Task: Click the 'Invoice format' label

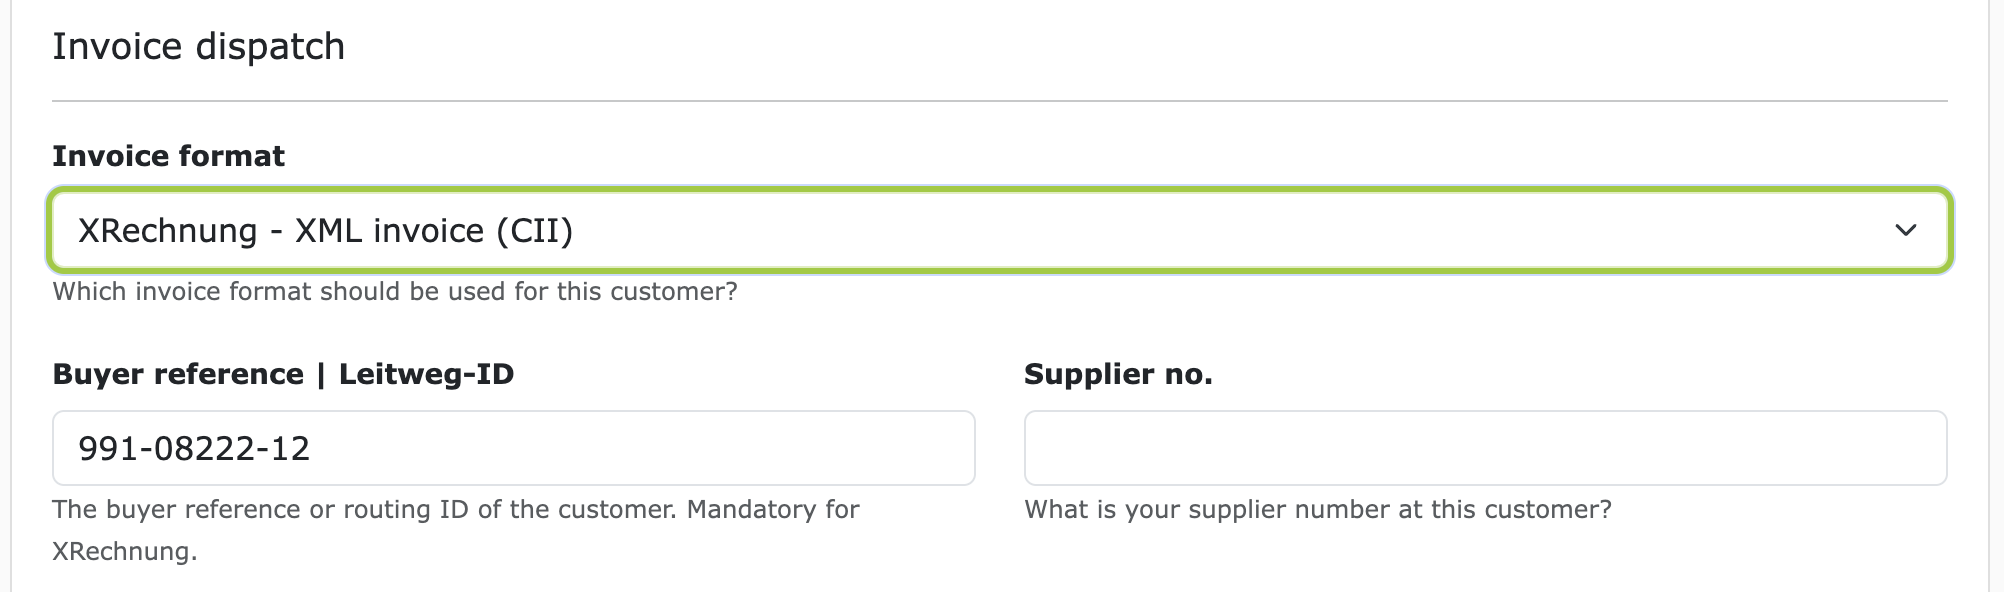Action: [x=168, y=155]
